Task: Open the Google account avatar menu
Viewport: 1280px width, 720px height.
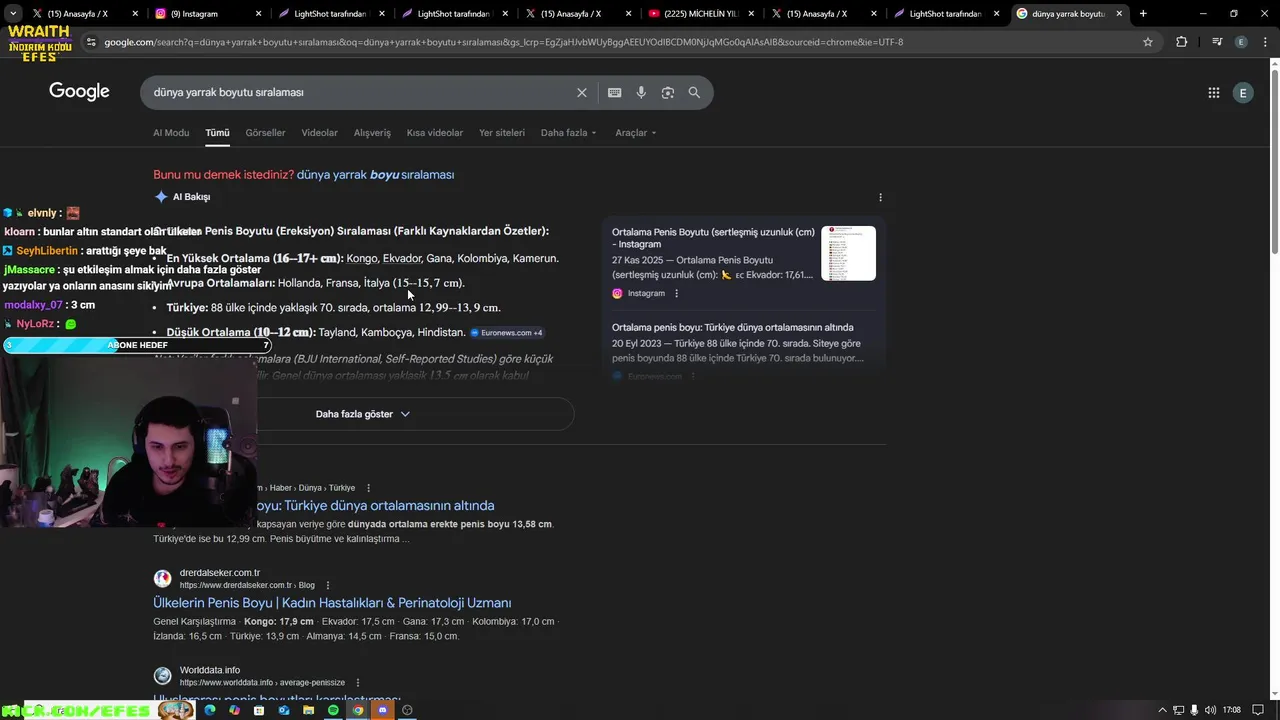Action: tap(1243, 92)
